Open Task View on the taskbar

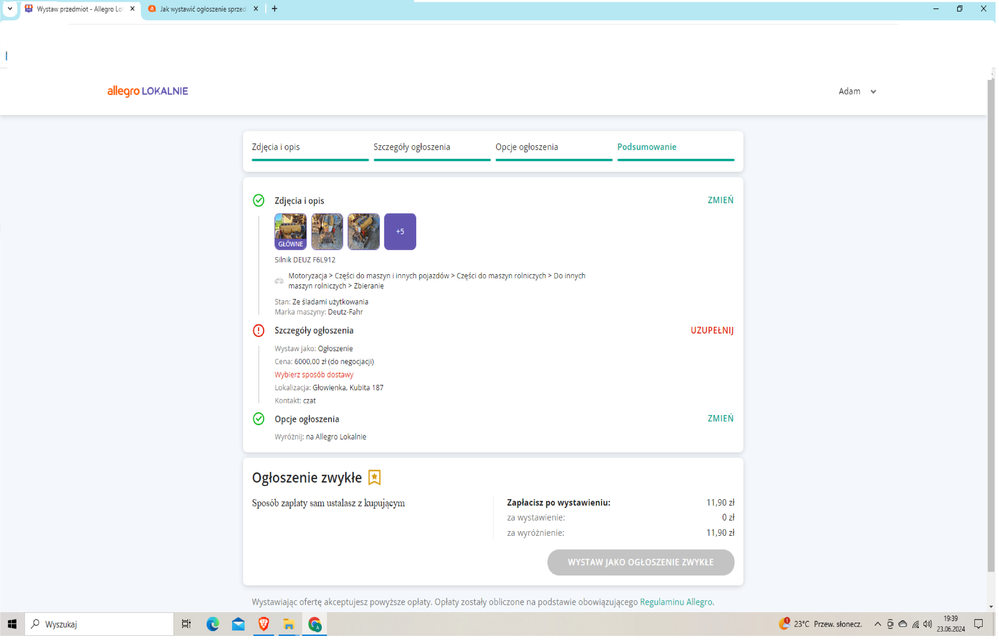[x=186, y=624]
